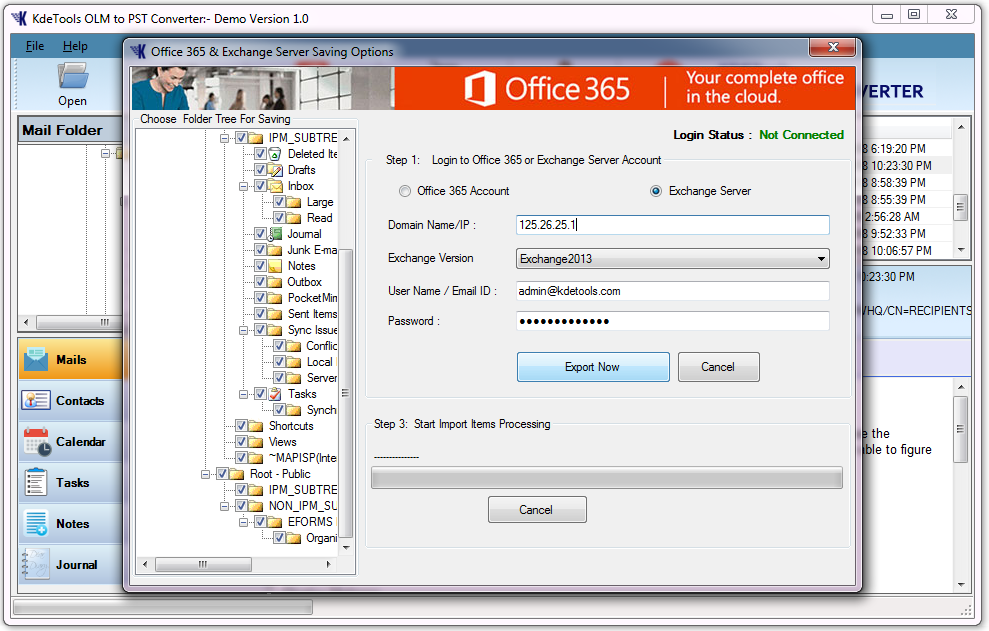
Task: Uncheck the Drafts folder checkbox
Action: (x=260, y=170)
